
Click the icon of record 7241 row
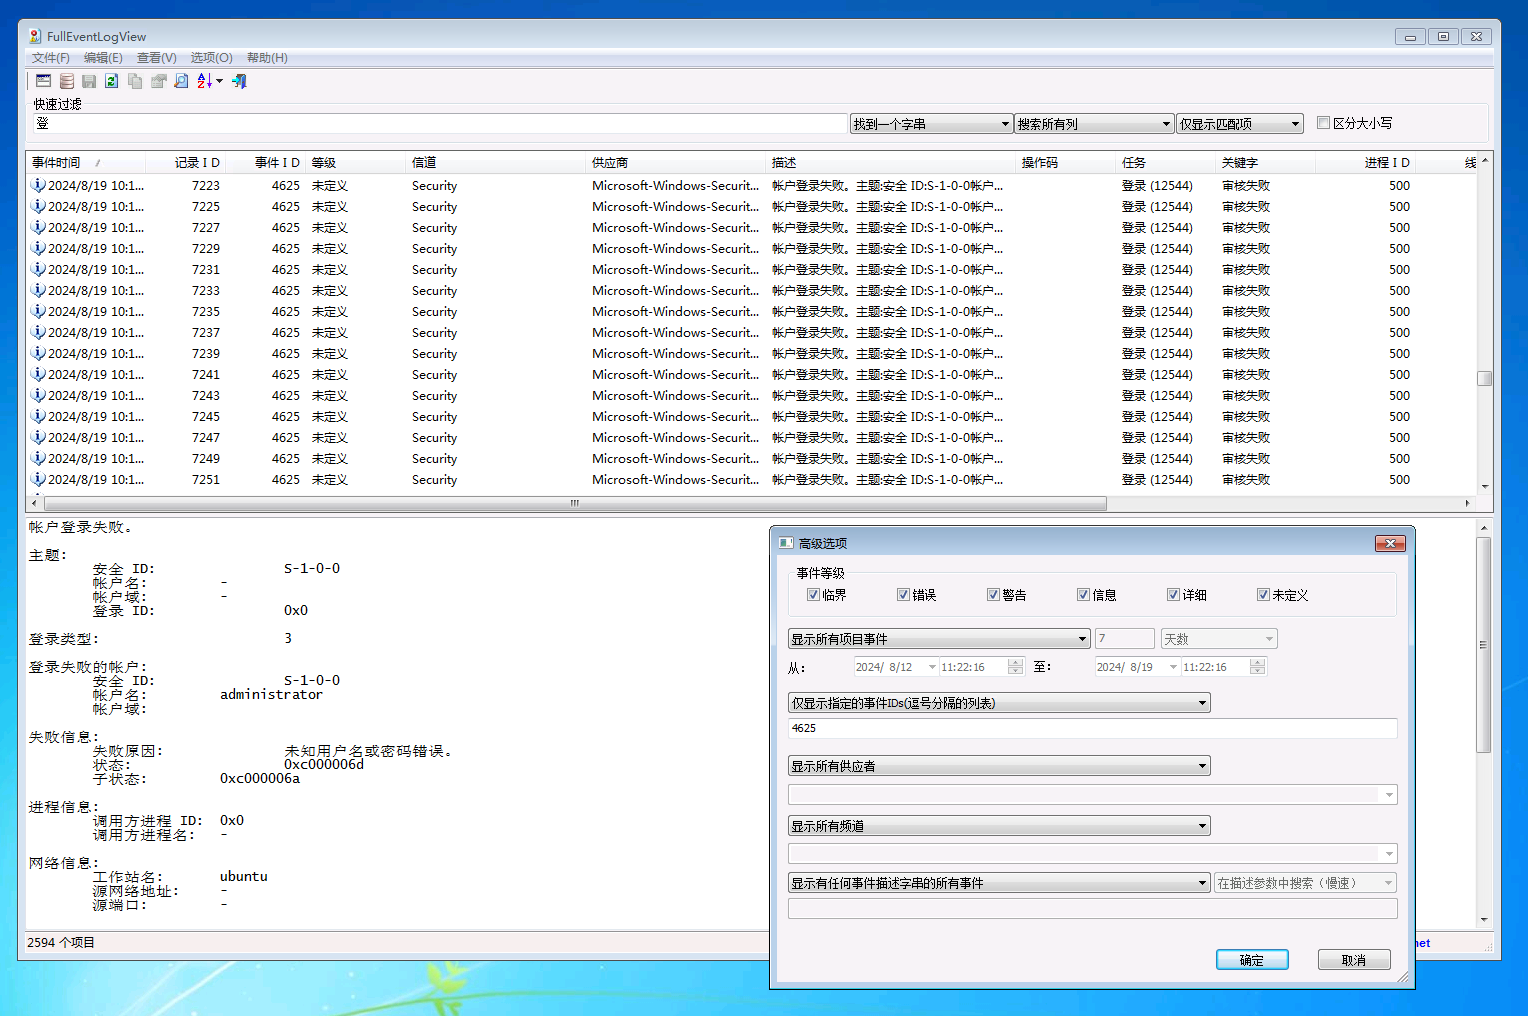pyautogui.click(x=38, y=374)
